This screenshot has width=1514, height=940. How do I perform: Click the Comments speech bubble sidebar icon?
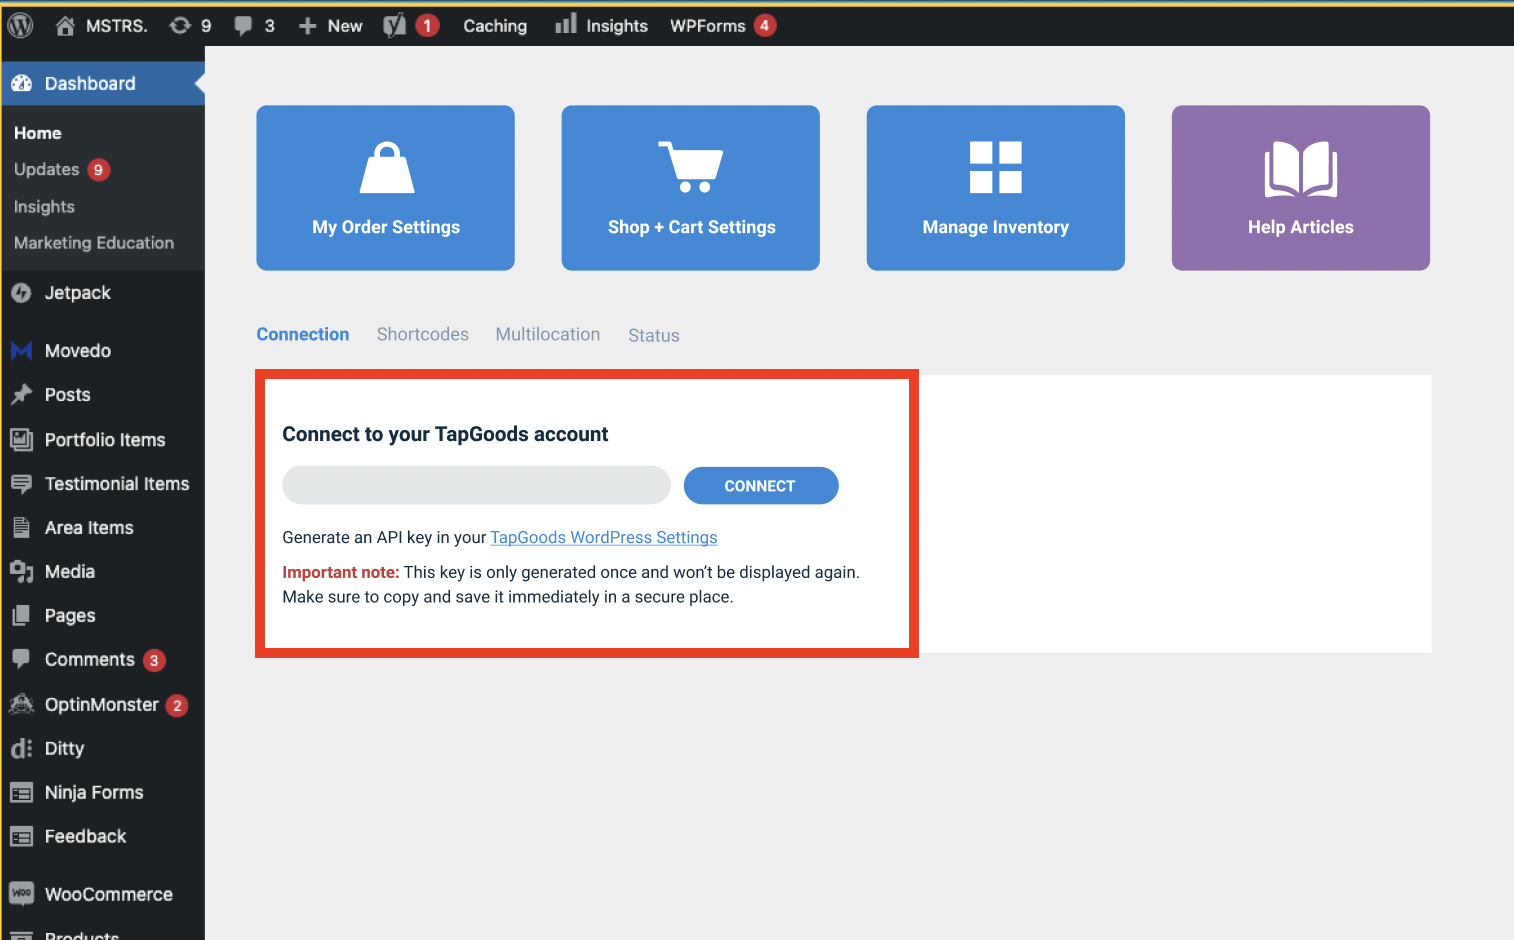(x=21, y=659)
